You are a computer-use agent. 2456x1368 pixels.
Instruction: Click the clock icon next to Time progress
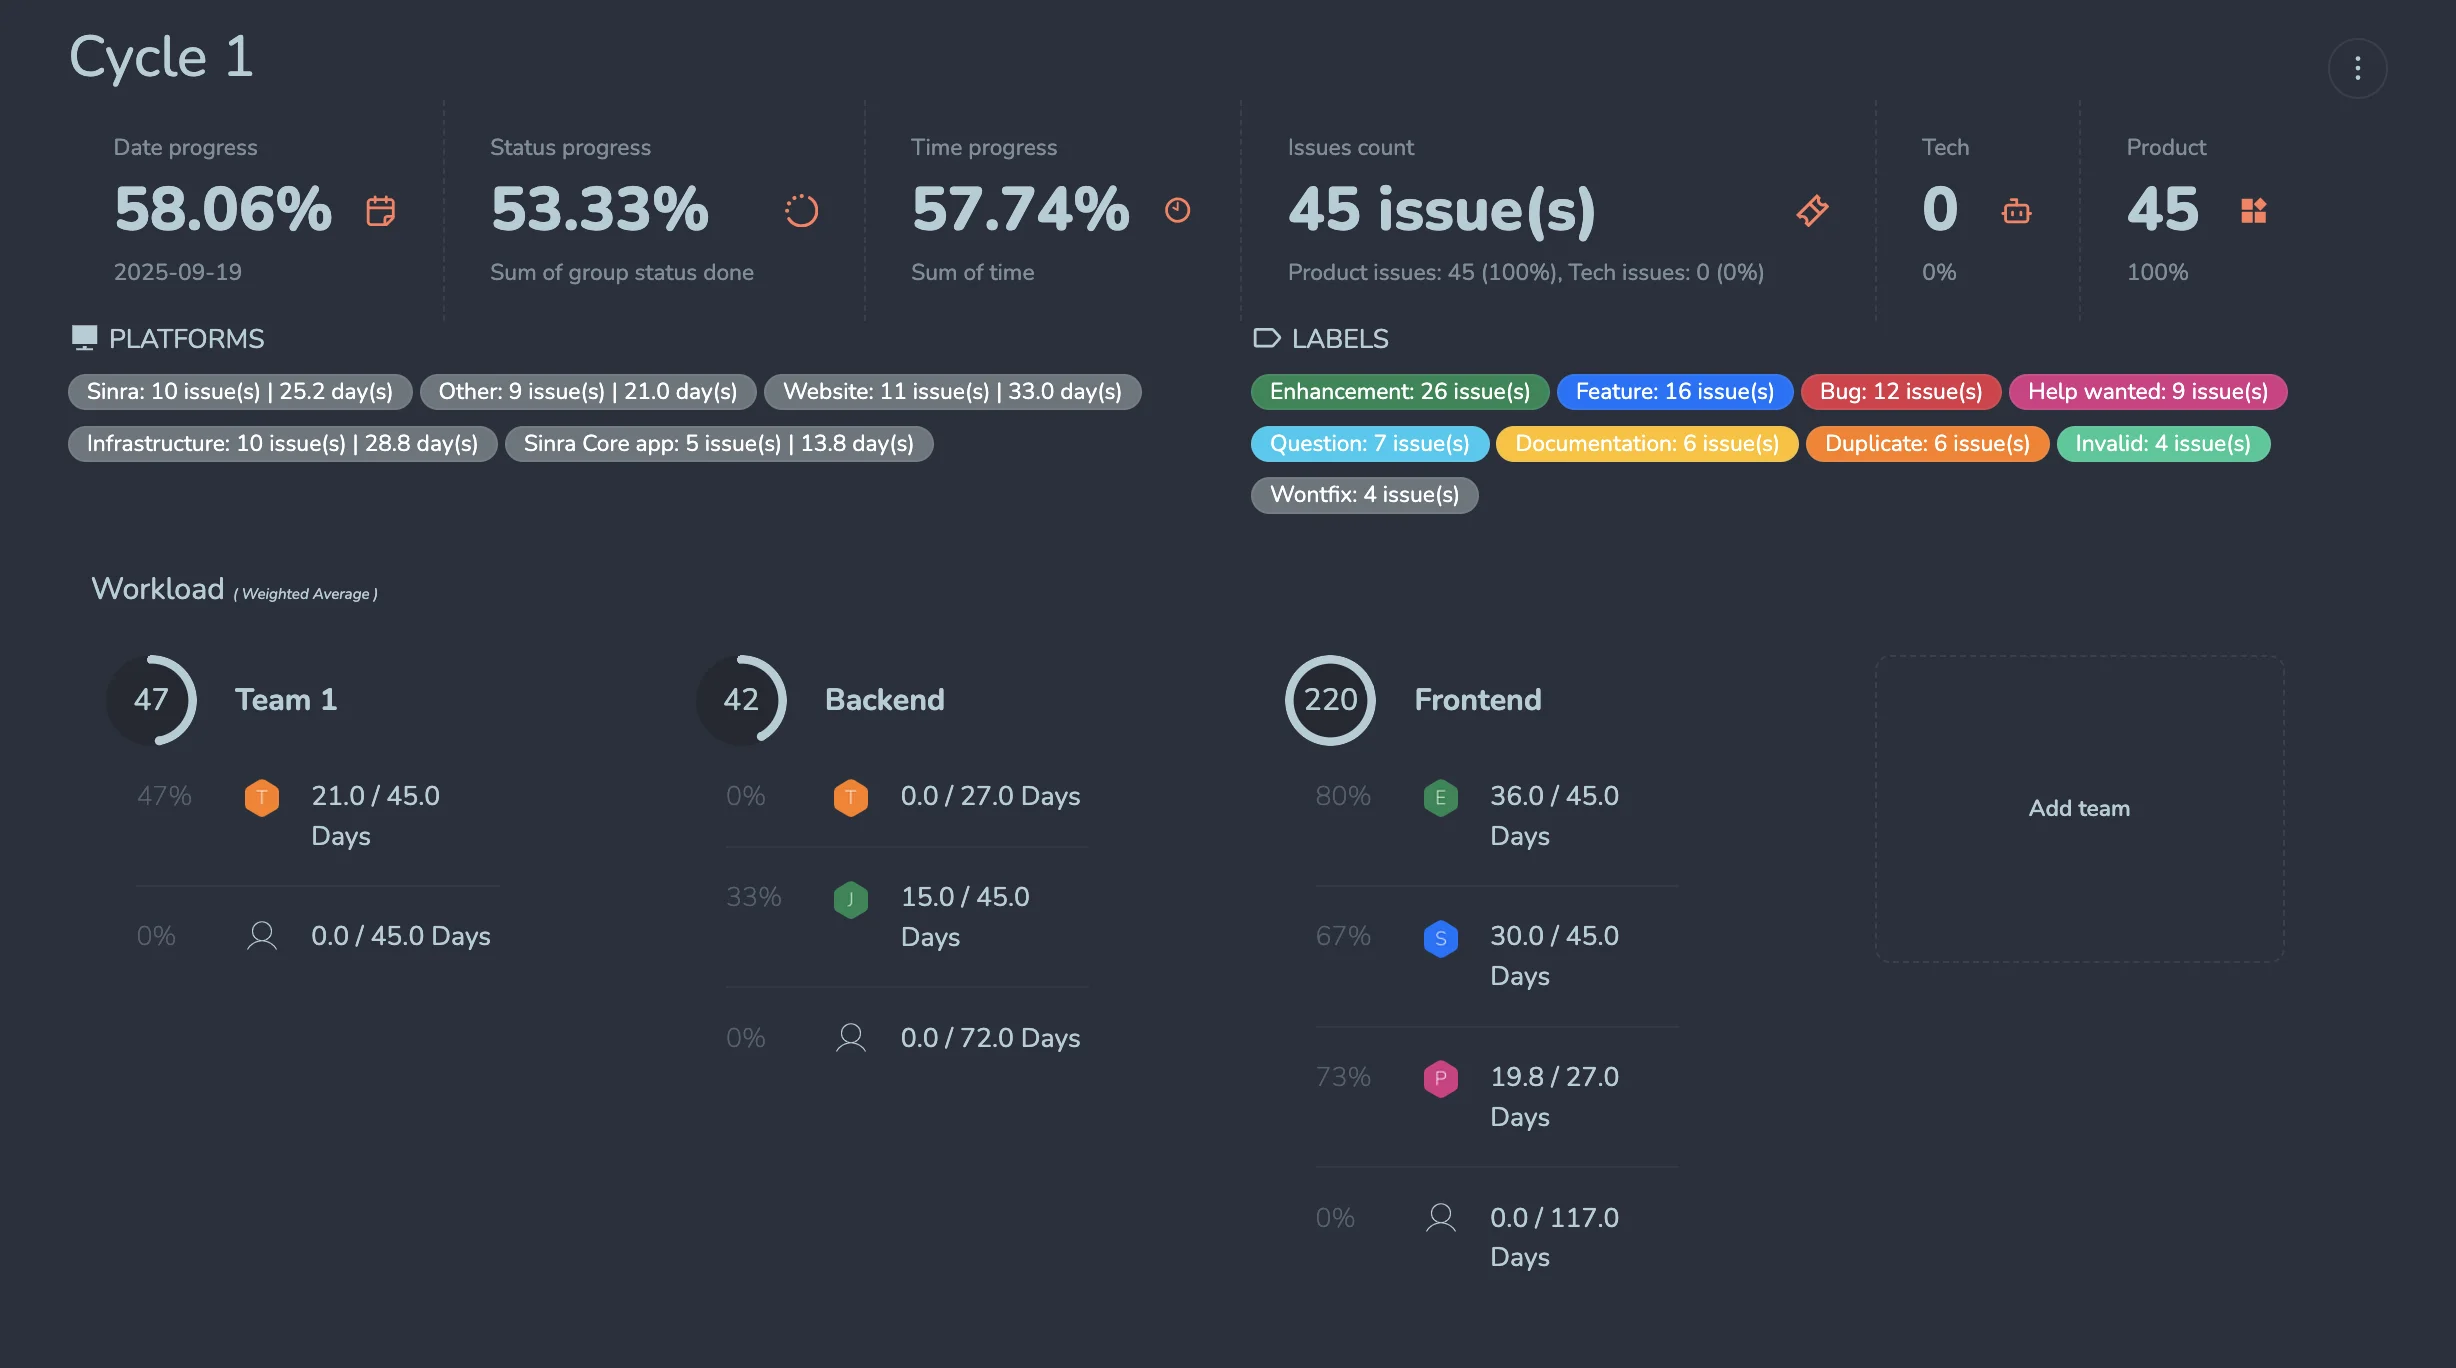(1177, 210)
